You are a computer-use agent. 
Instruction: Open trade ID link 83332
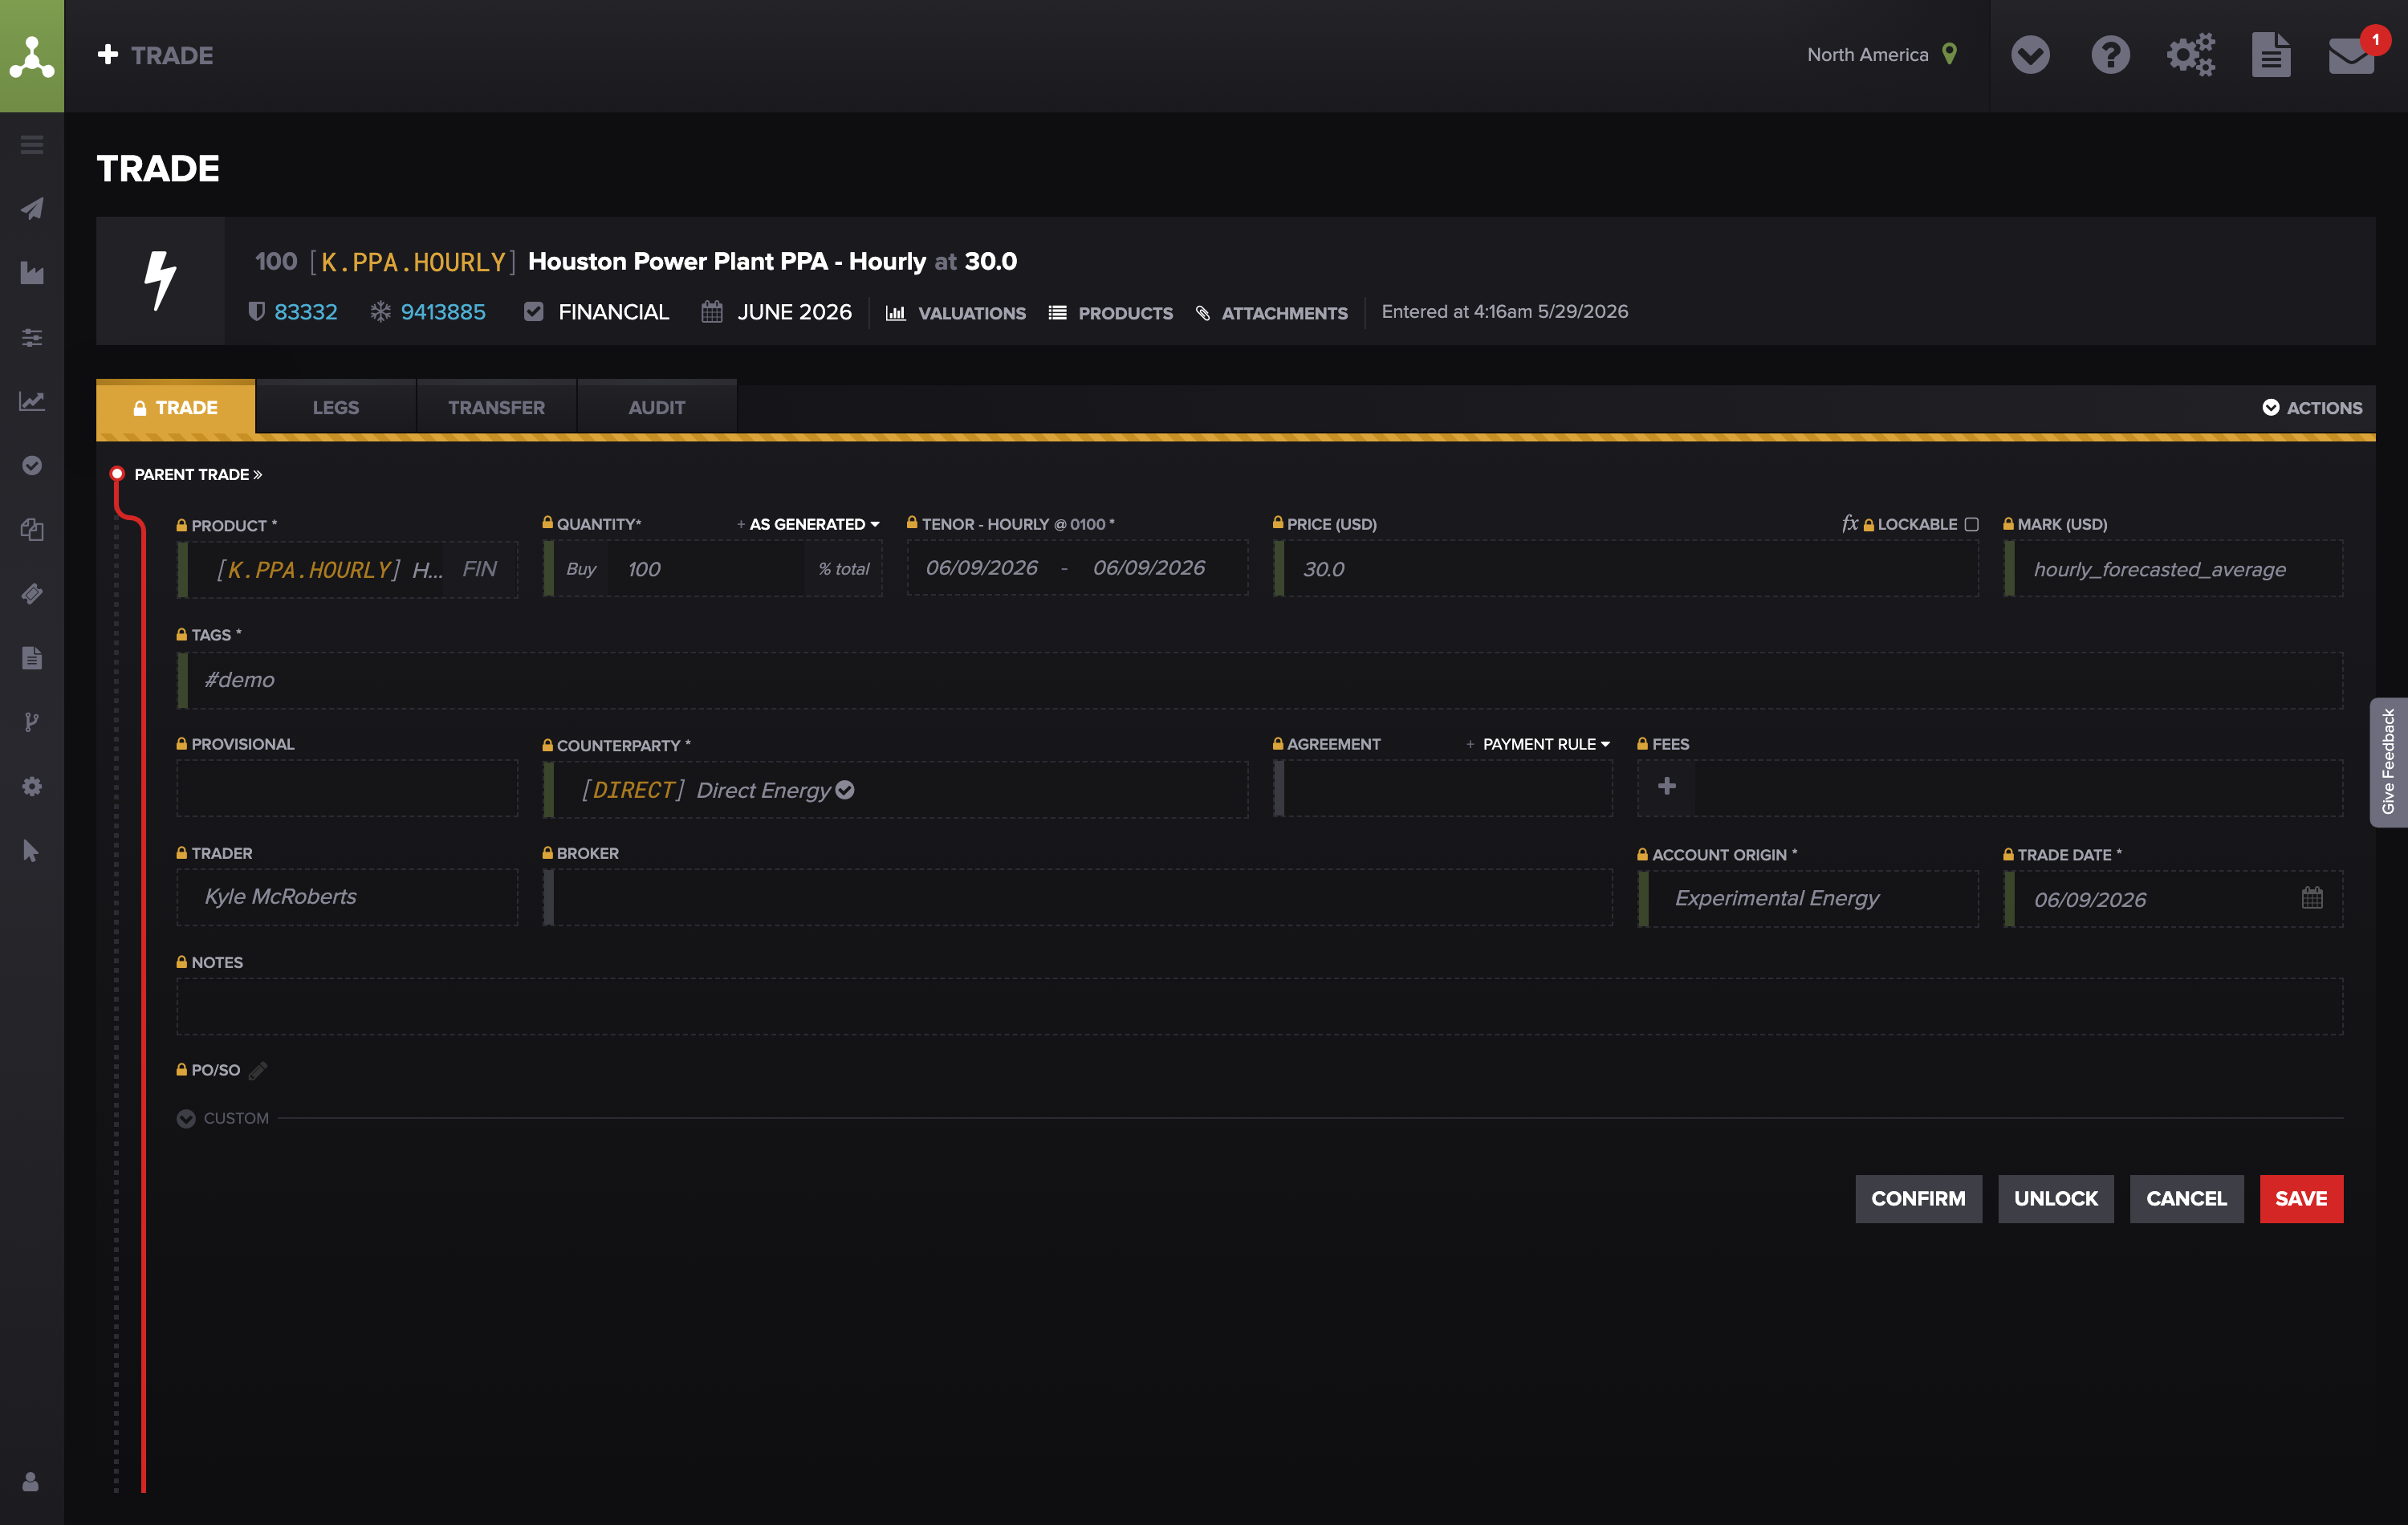click(x=306, y=312)
